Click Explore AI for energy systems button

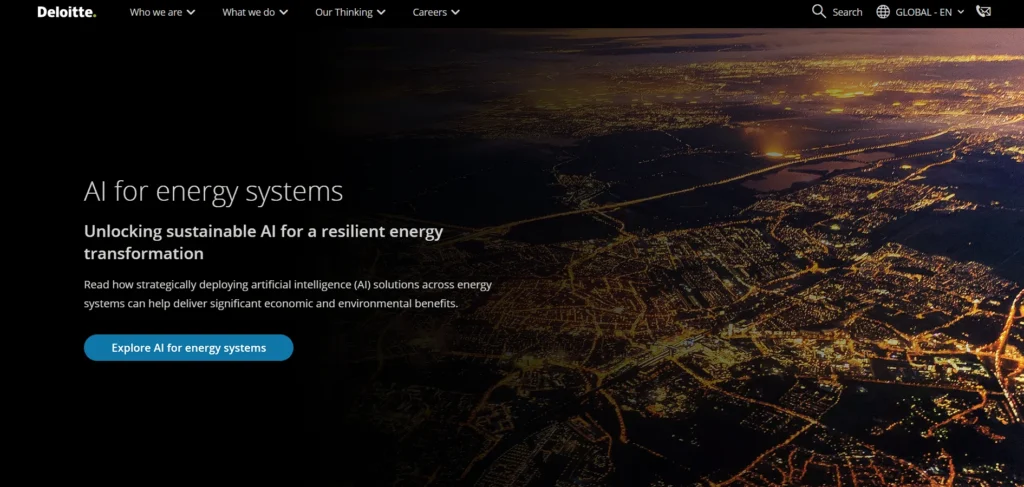(x=189, y=348)
